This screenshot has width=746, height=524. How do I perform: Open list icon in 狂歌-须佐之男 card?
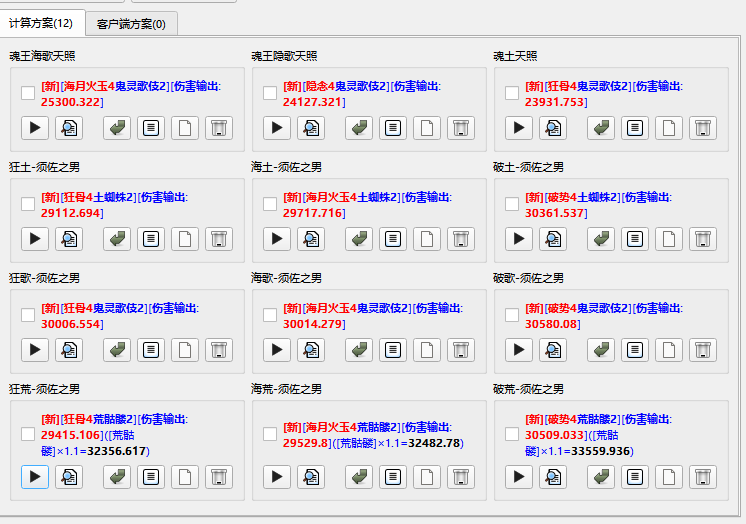pos(151,350)
